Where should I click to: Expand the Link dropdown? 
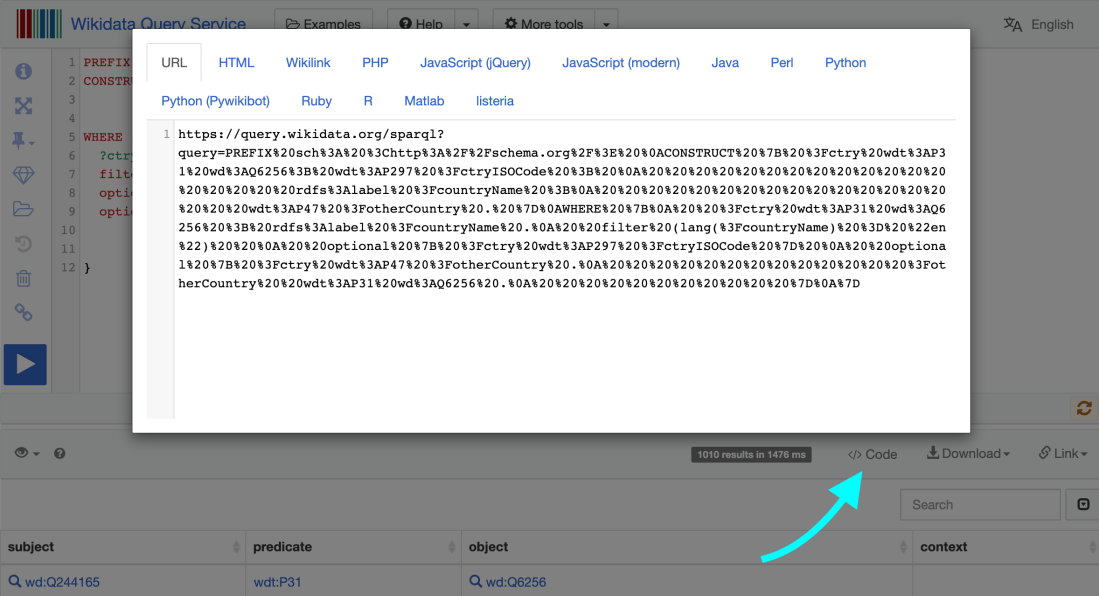[1062, 453]
